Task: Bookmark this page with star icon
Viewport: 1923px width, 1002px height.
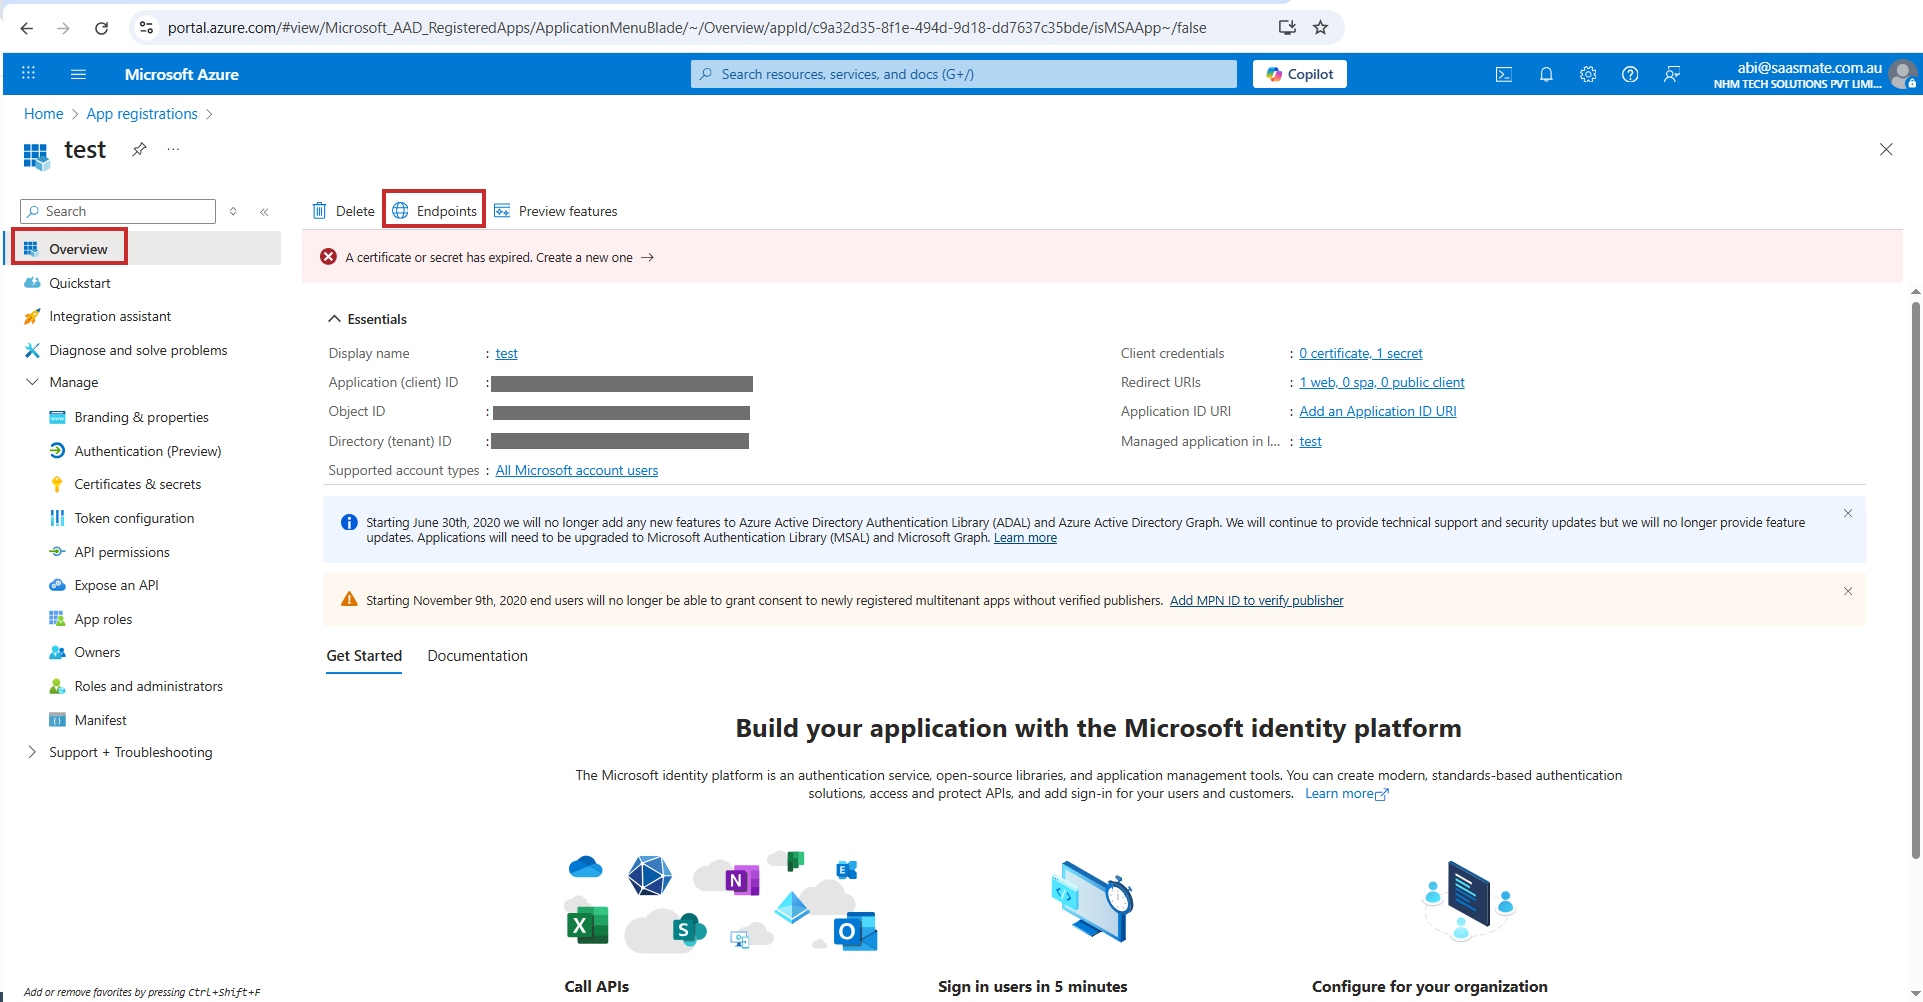Action: point(1320,28)
